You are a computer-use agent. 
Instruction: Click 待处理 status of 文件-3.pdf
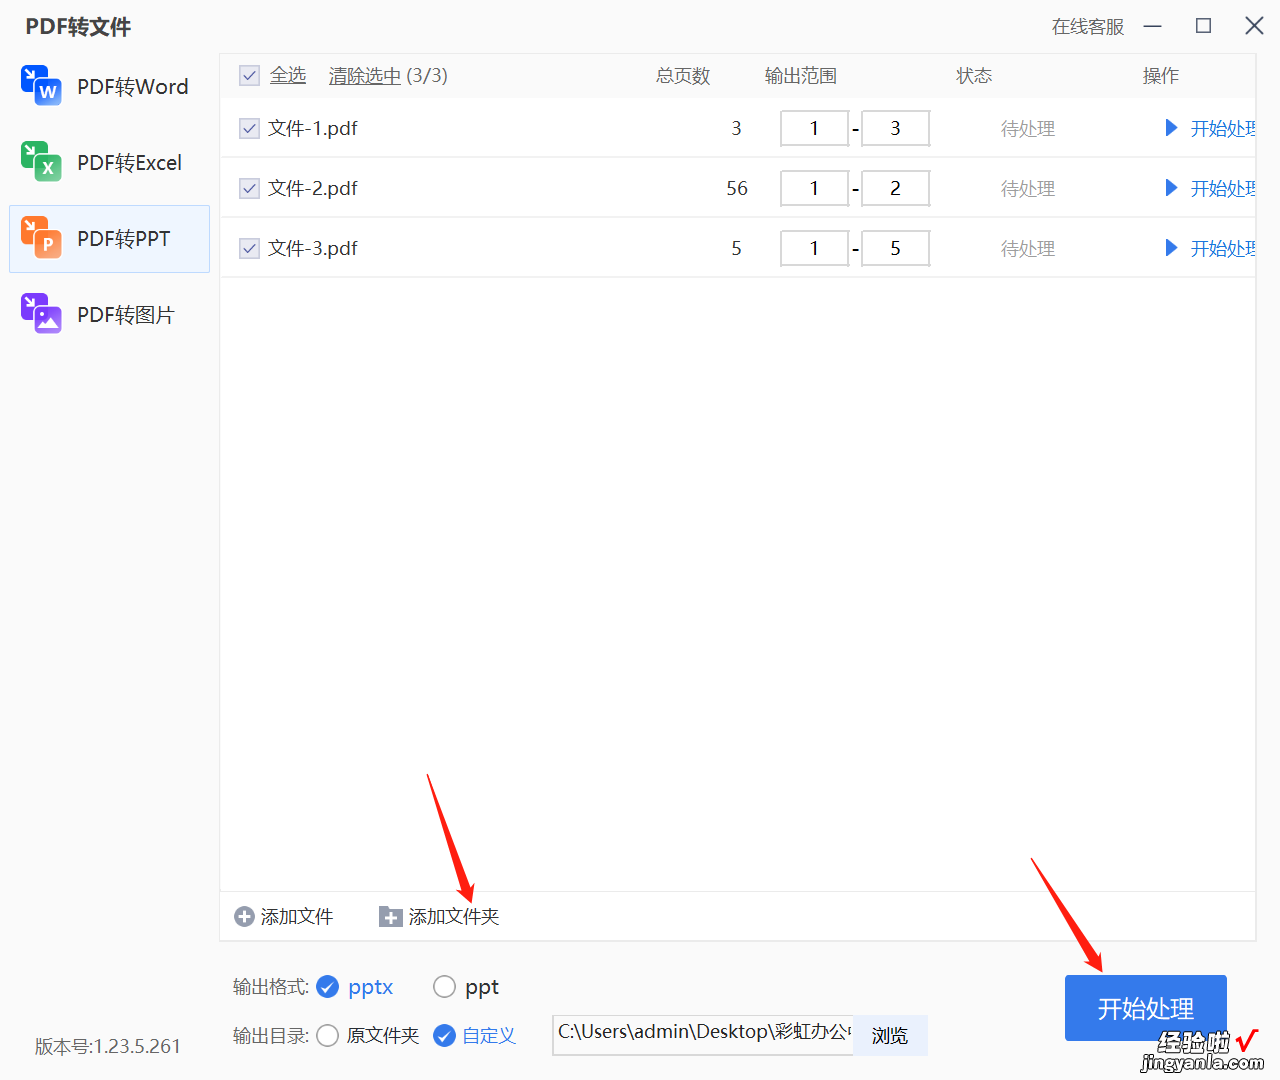1028,248
